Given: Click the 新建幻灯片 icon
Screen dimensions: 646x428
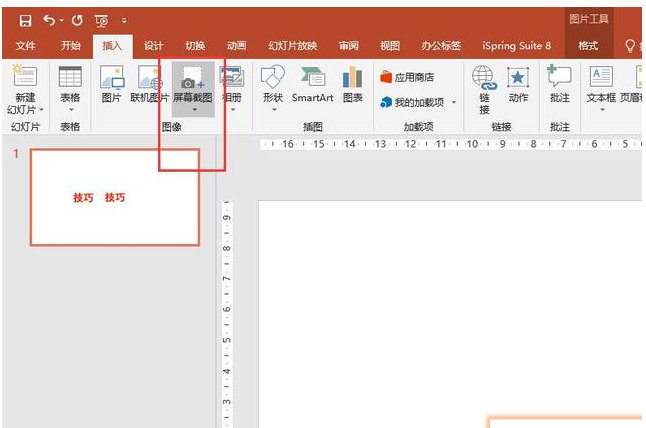Looking at the screenshot, I should pyautogui.click(x=25, y=76).
